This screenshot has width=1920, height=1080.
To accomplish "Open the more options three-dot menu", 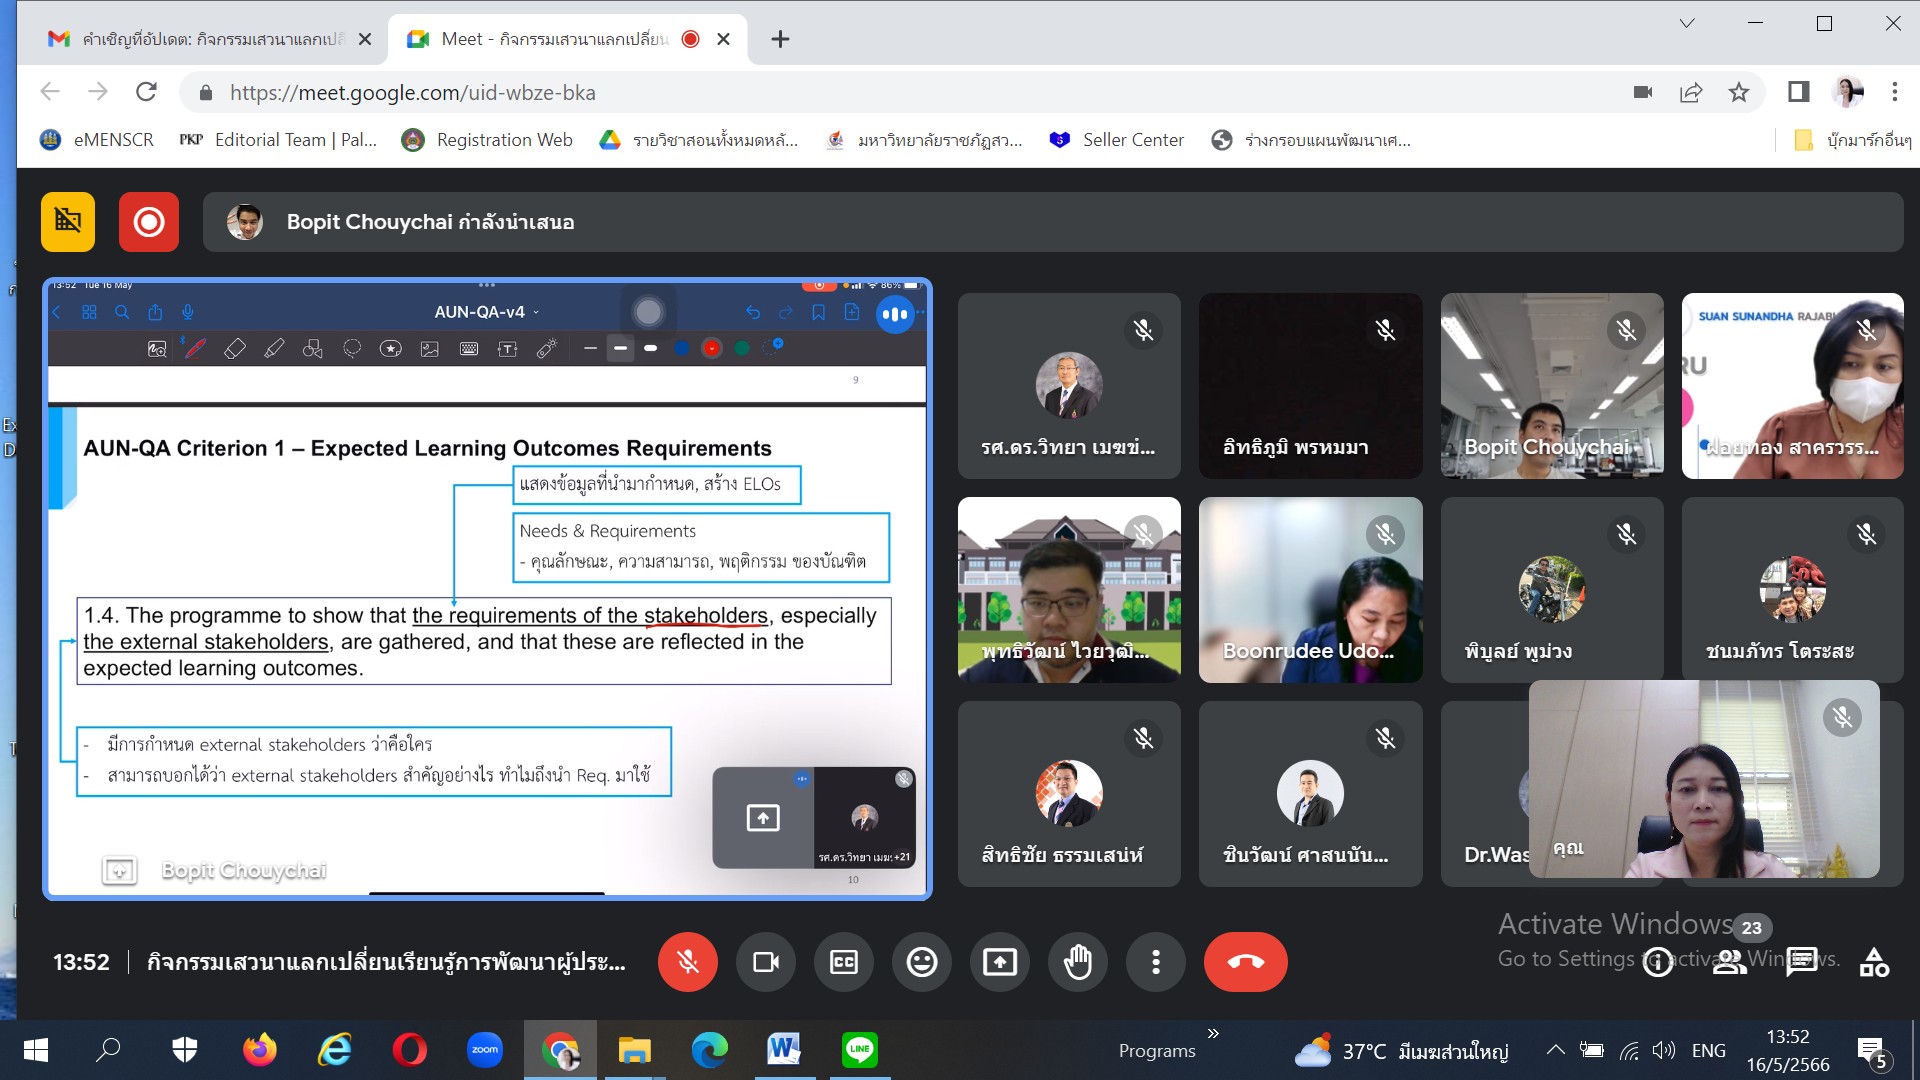I will tap(1155, 962).
